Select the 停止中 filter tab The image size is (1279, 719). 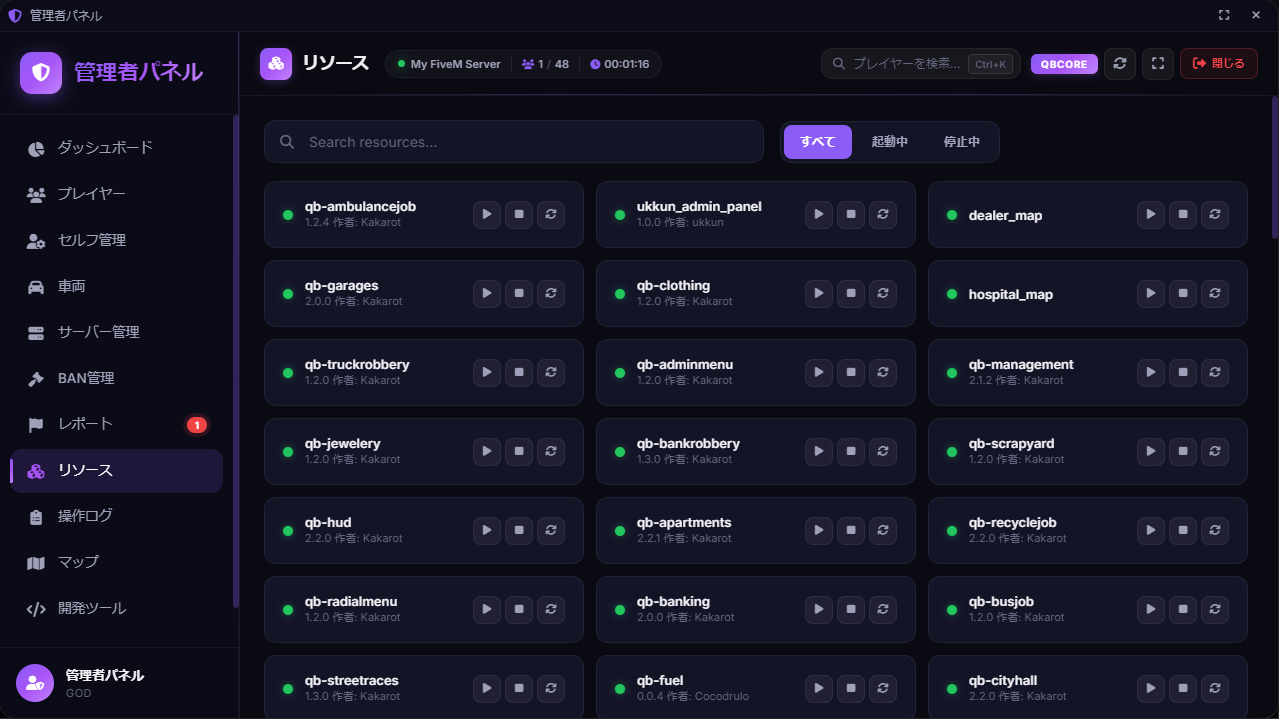click(x=962, y=142)
